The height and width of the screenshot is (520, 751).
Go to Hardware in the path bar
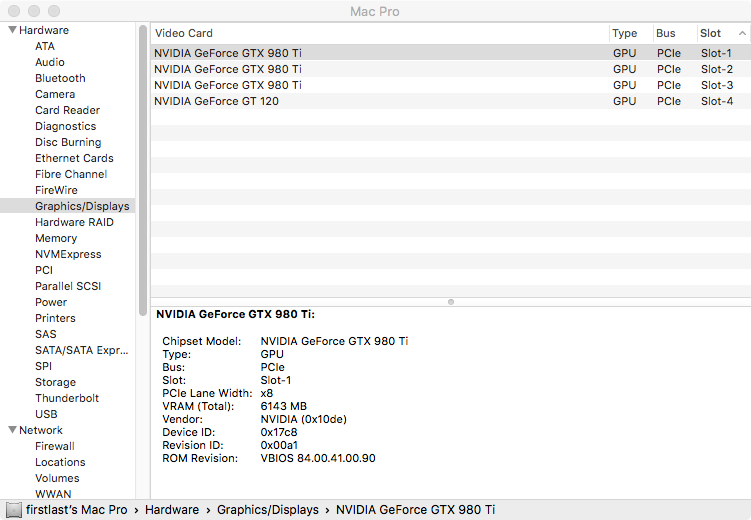[172, 510]
